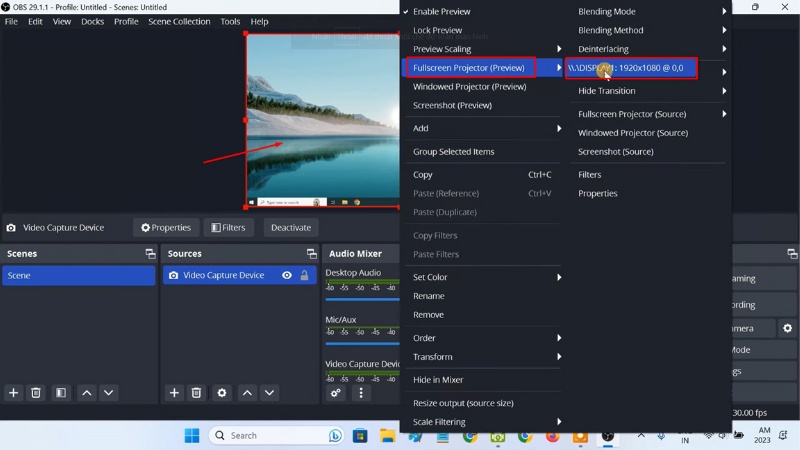The width and height of the screenshot is (800, 450).
Task: Expand Blending Mode submenu
Action: pos(648,11)
